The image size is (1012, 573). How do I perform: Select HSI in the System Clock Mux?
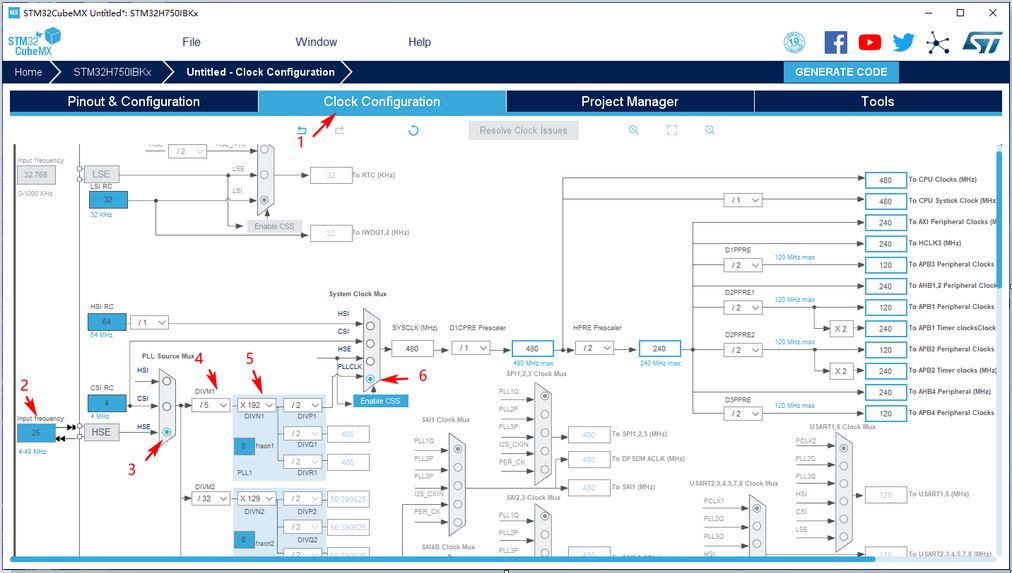click(370, 321)
